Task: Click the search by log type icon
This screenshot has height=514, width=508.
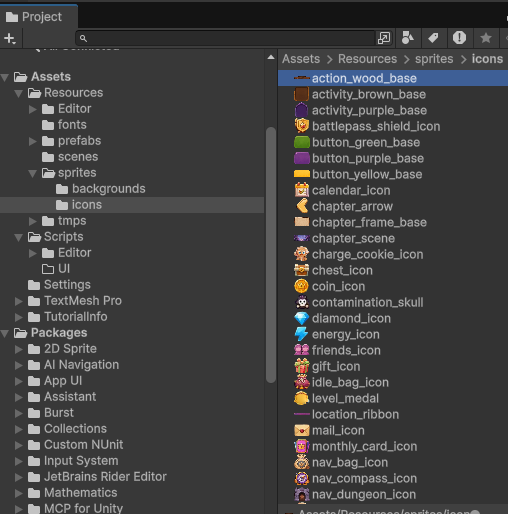Action: coord(459,38)
